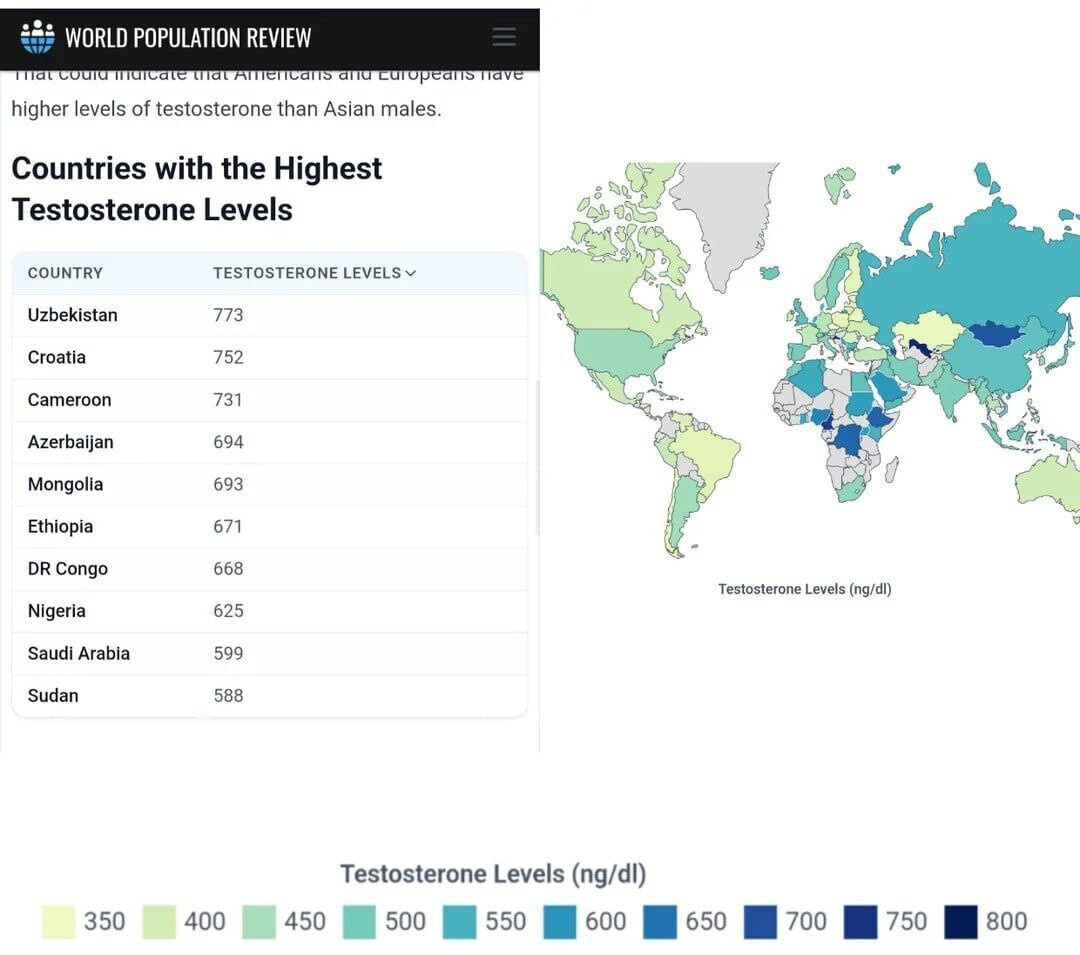Click the World Population Review globe logo
1080x955 pixels.
(38, 37)
